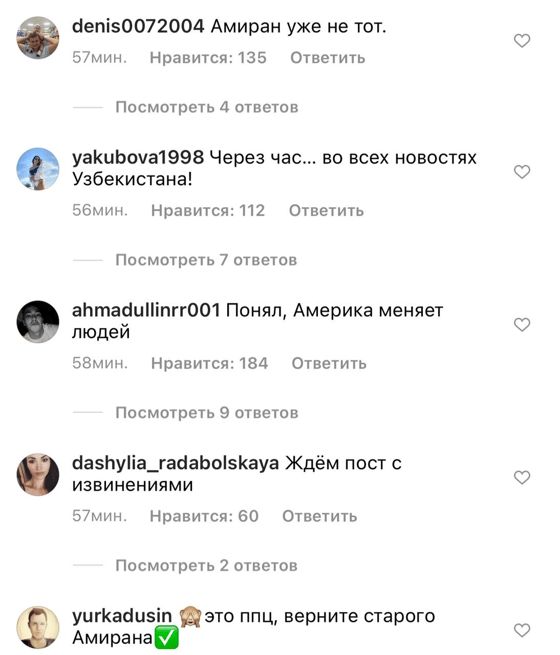Viewport: 560px width, 655px height.
Task: Expand Посмотреть 4 ответов replies
Action: 207,107
